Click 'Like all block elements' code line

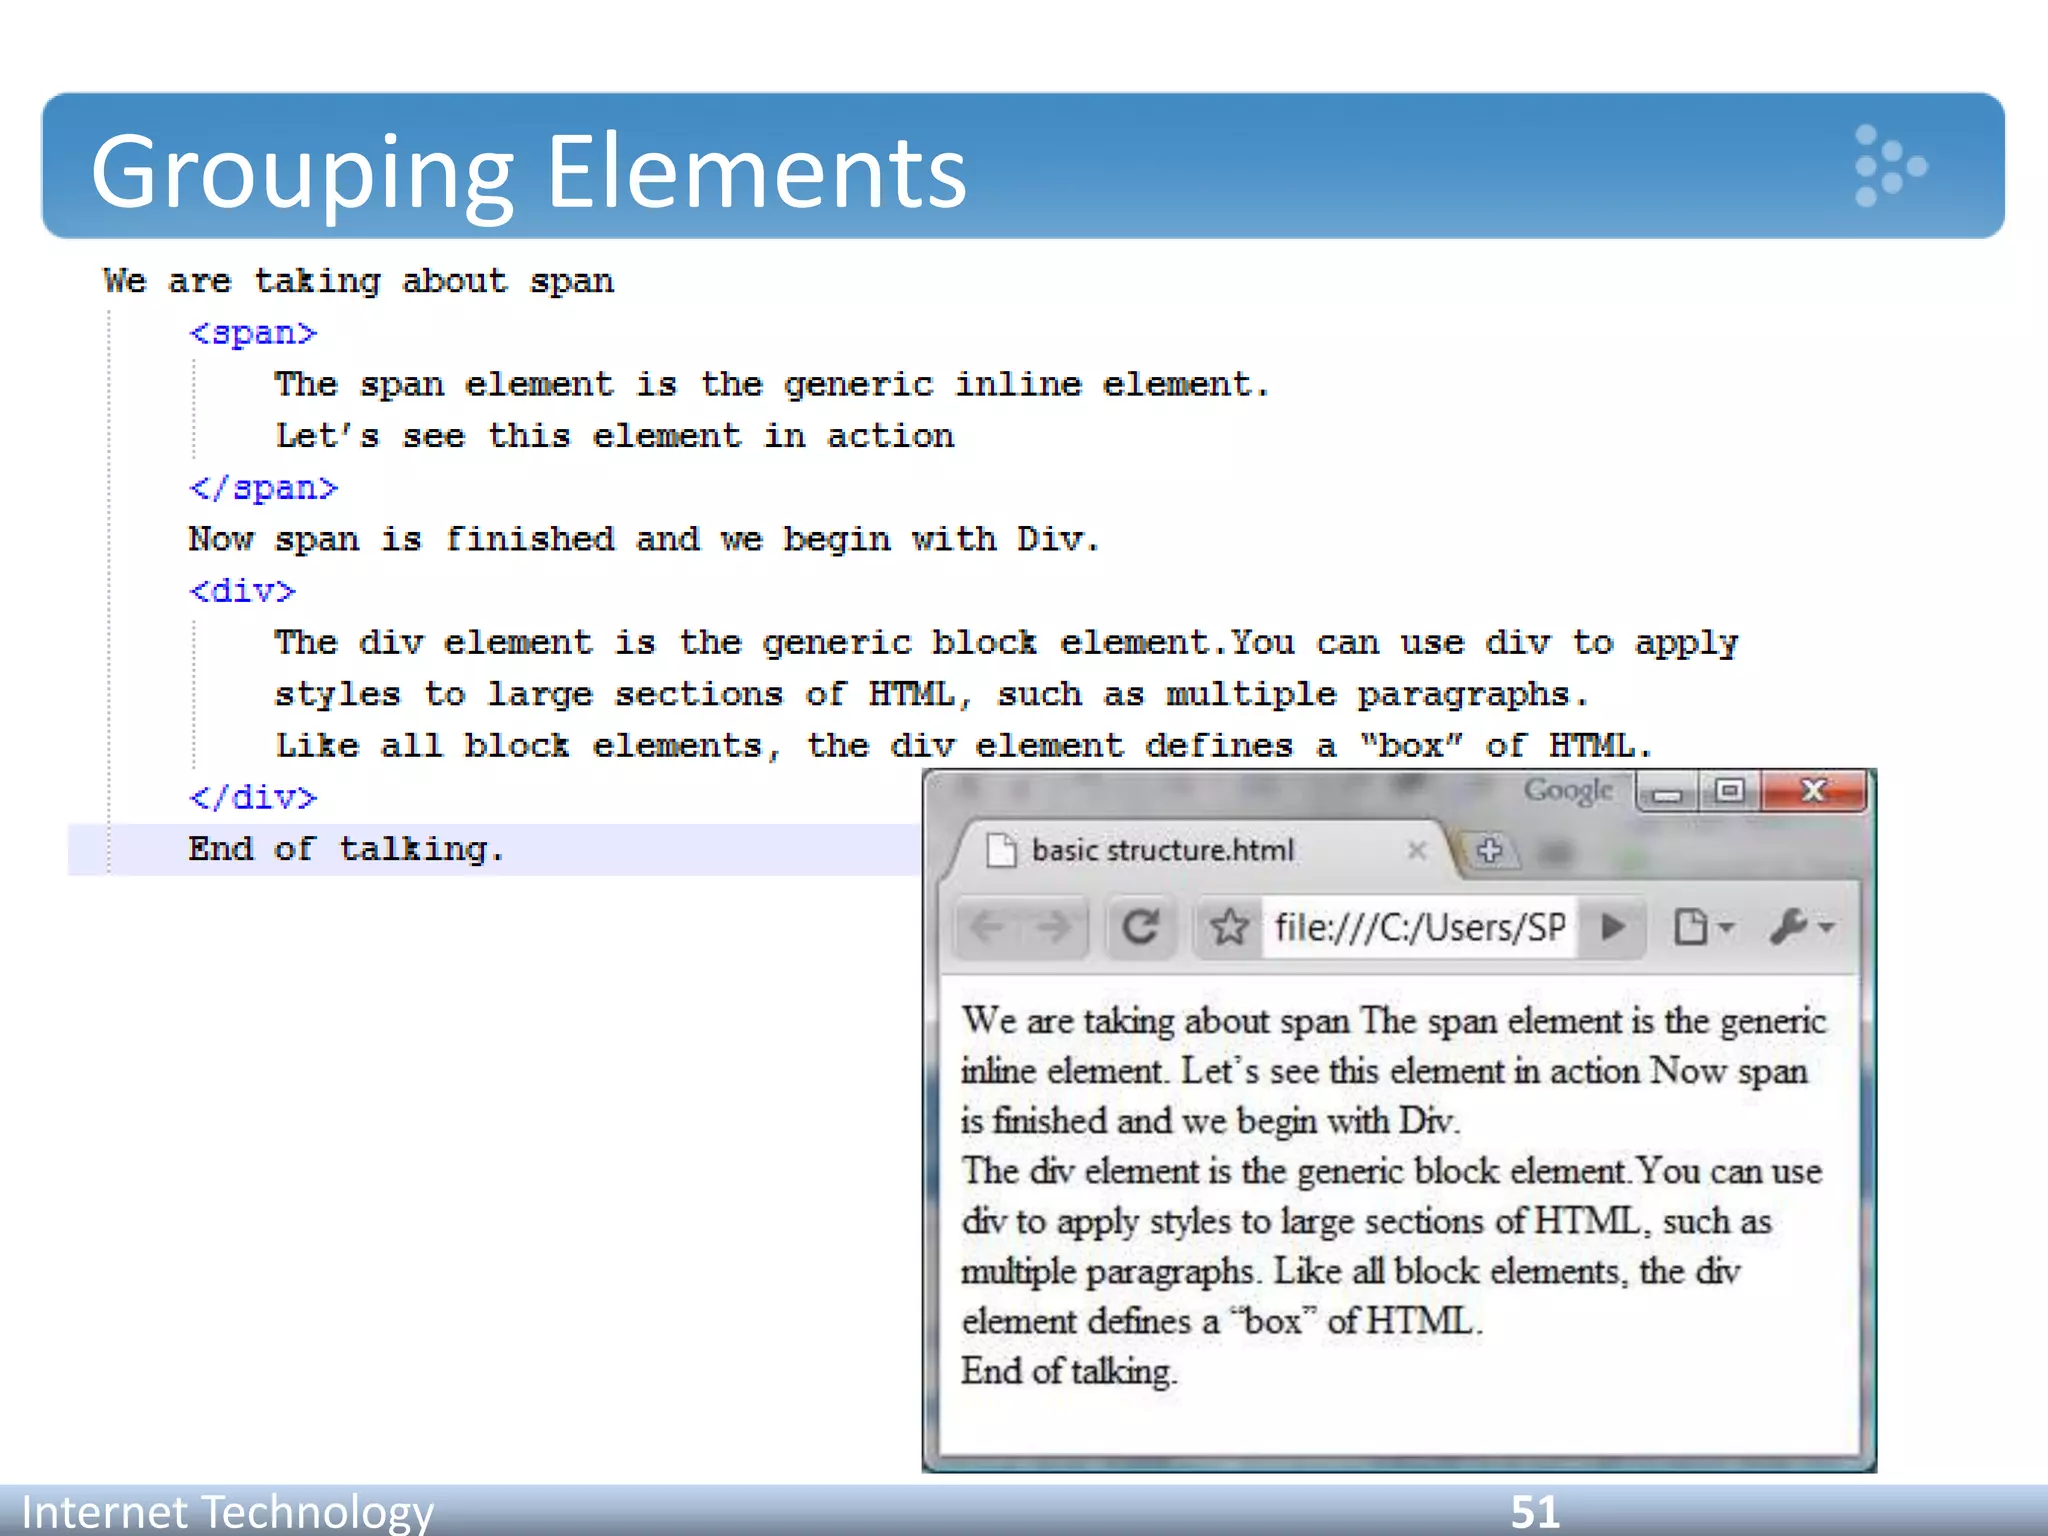(x=964, y=746)
